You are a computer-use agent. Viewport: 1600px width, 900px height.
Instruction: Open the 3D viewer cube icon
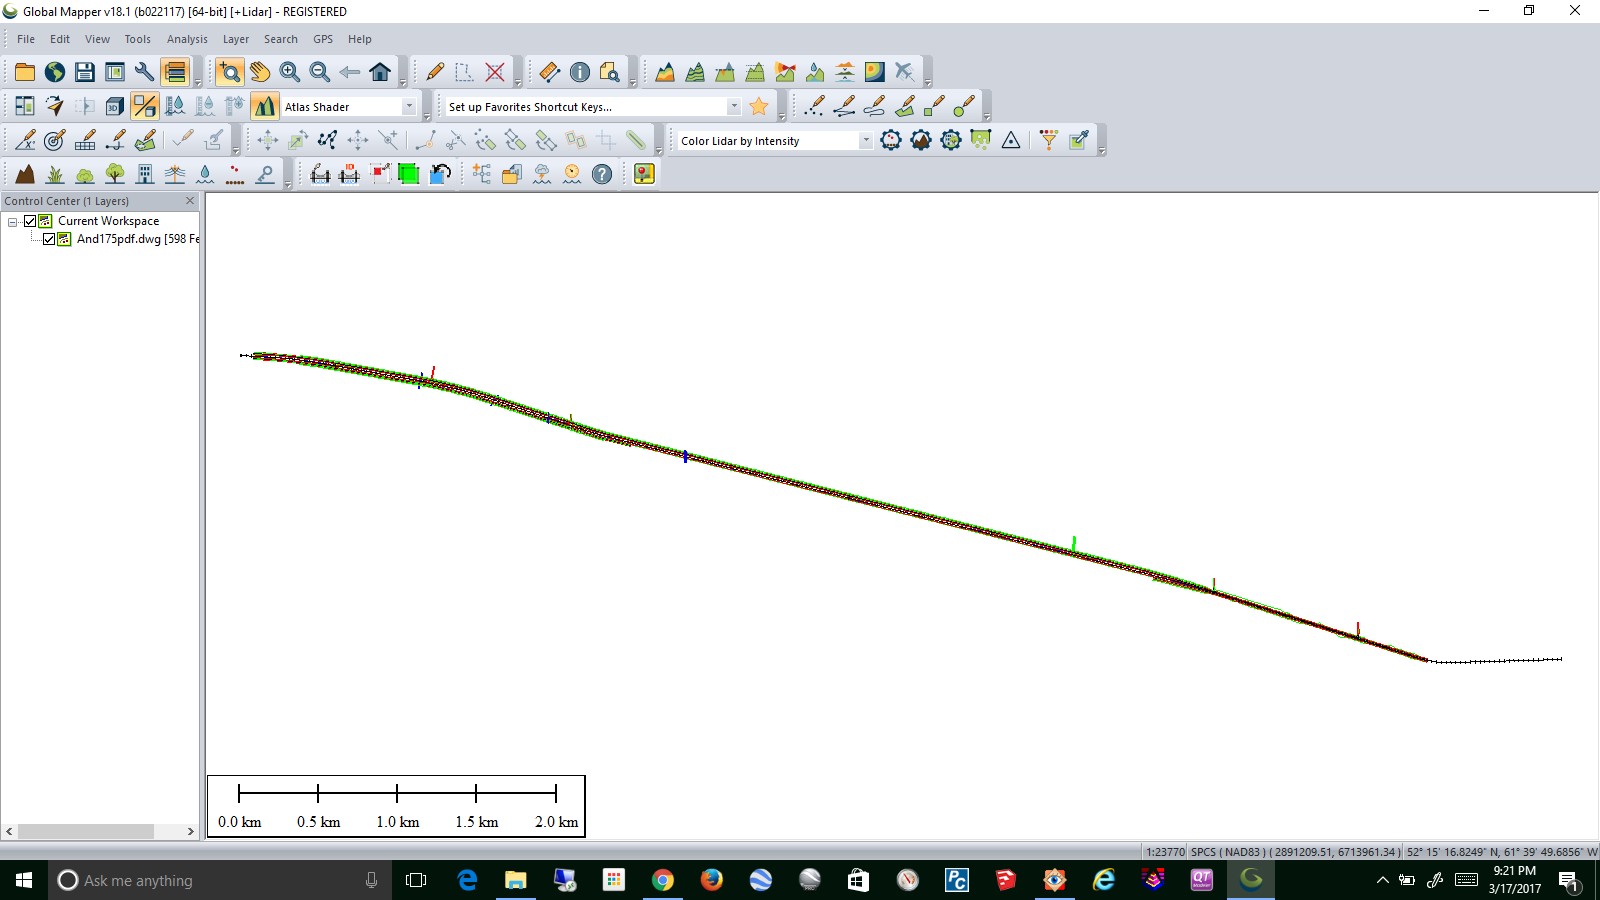pyautogui.click(x=115, y=106)
